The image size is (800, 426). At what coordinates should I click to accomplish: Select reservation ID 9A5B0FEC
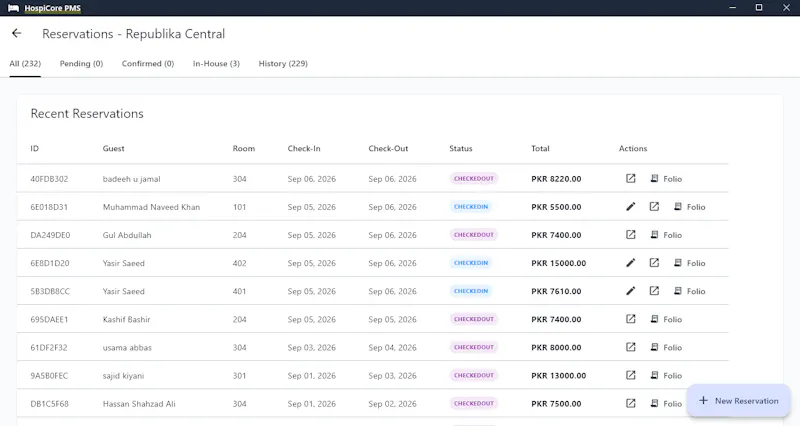coord(49,375)
